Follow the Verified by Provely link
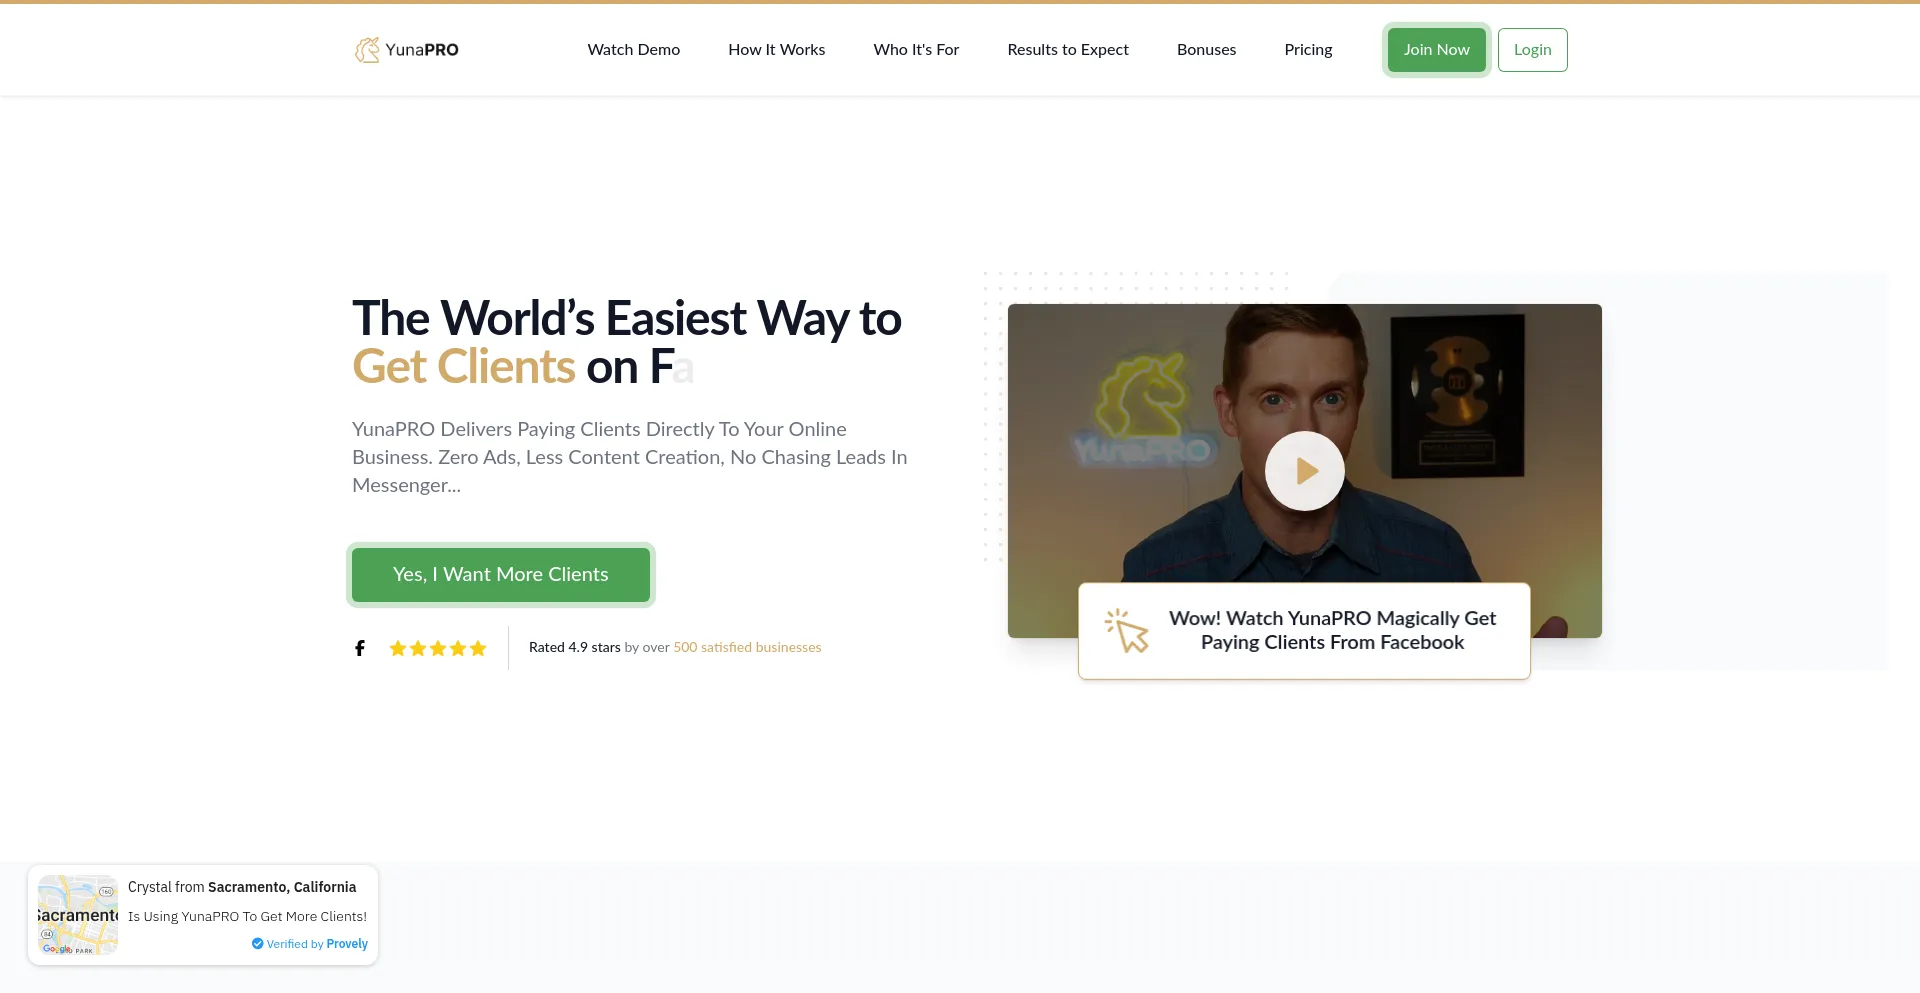 (x=317, y=944)
